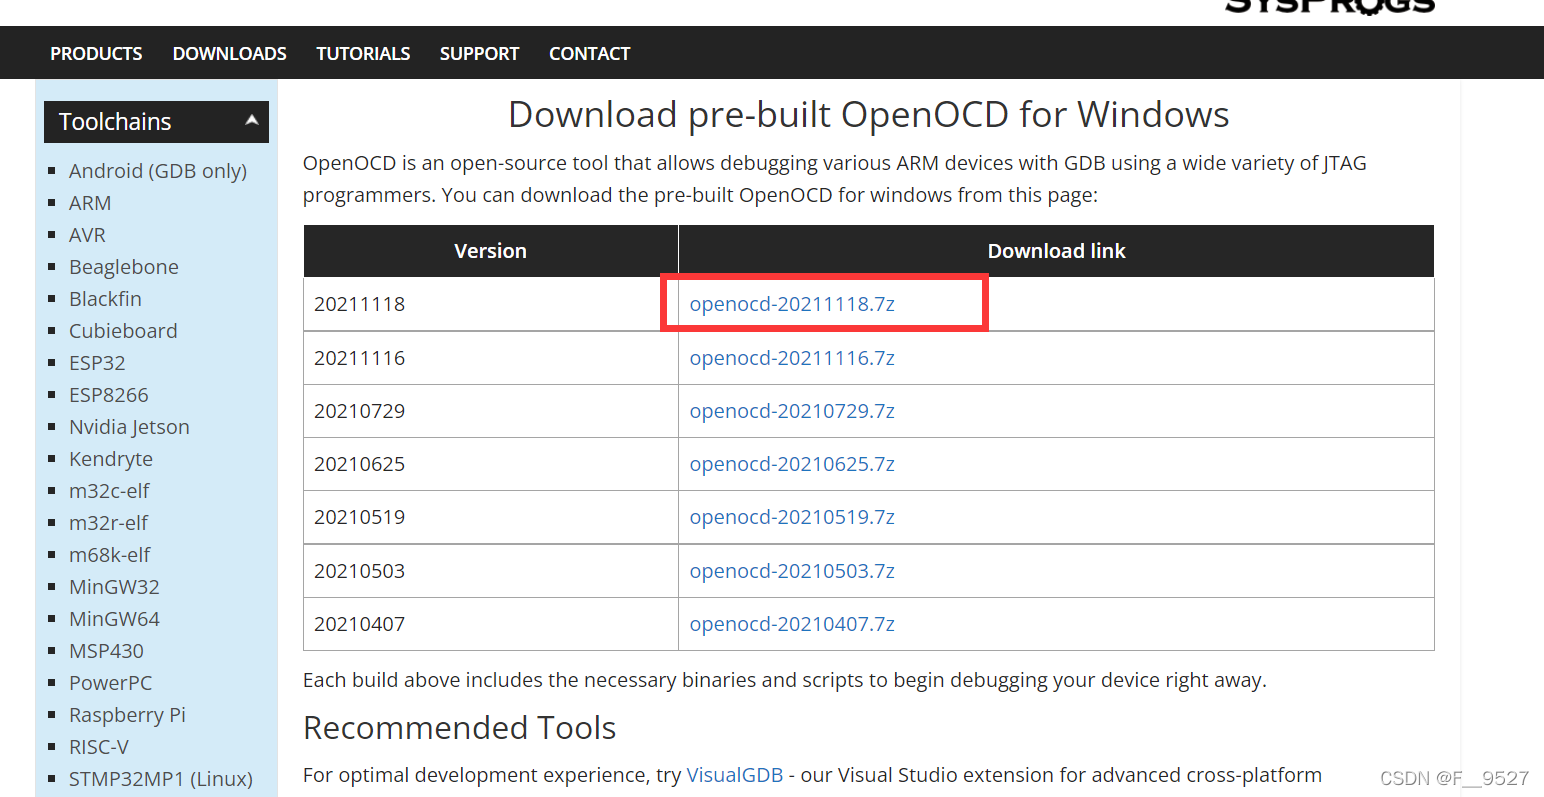Viewport: 1544px width, 797px height.
Task: Open the m32c-elf toolchain link
Action: pos(109,491)
